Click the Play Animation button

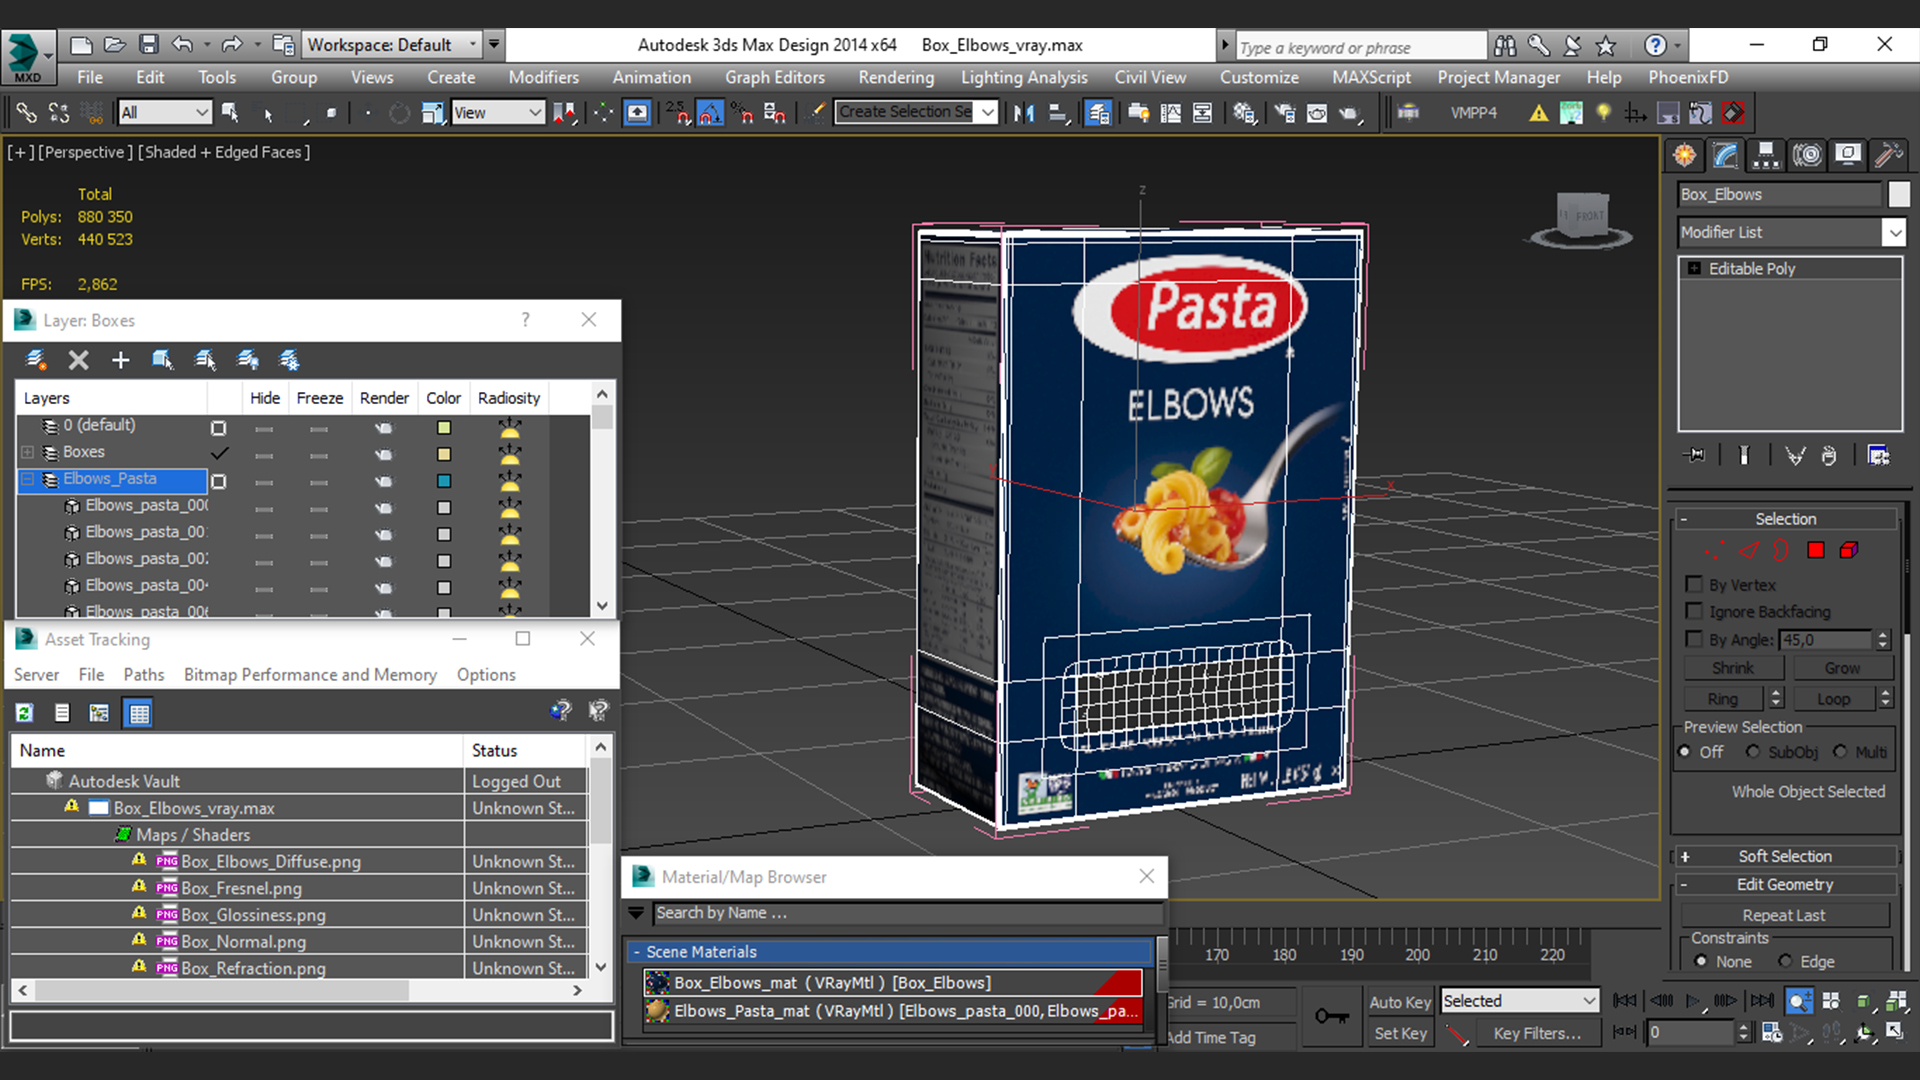(1692, 1001)
